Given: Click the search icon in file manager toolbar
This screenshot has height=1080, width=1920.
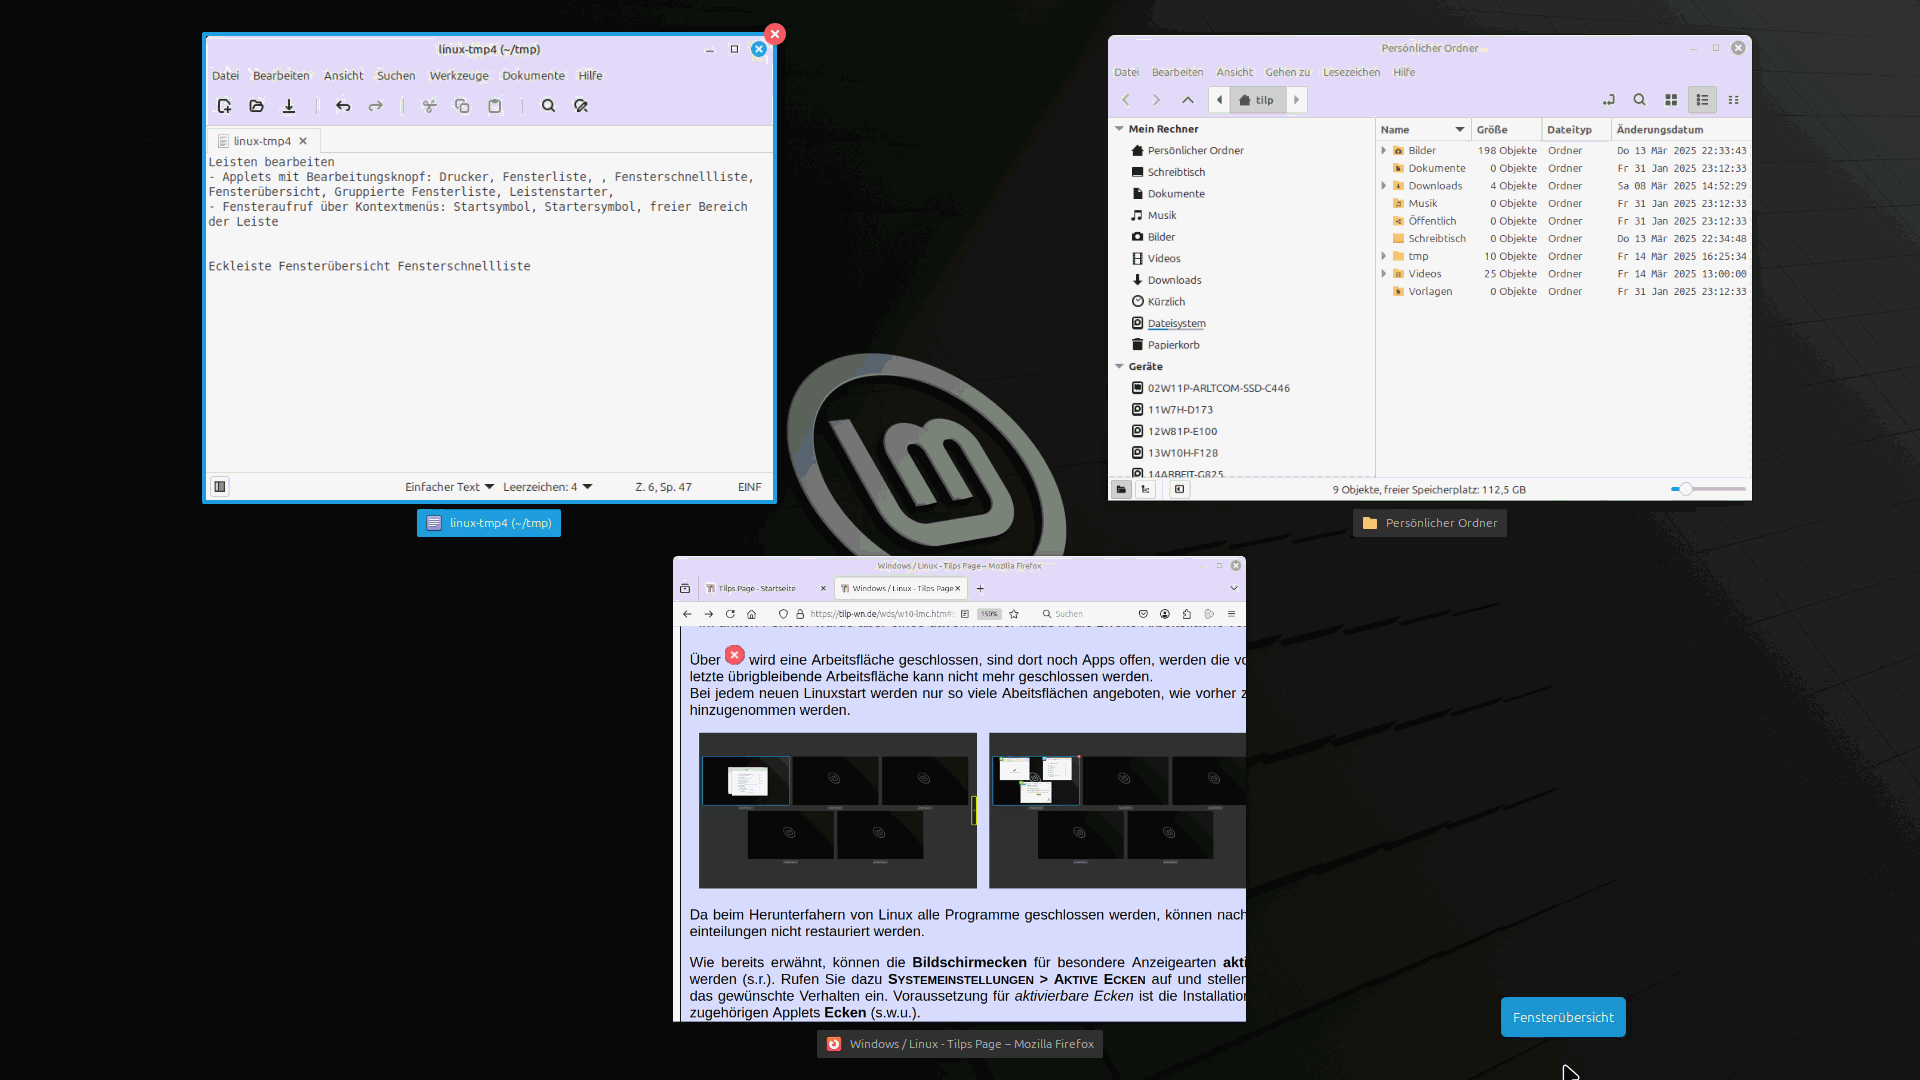Looking at the screenshot, I should coord(1639,100).
